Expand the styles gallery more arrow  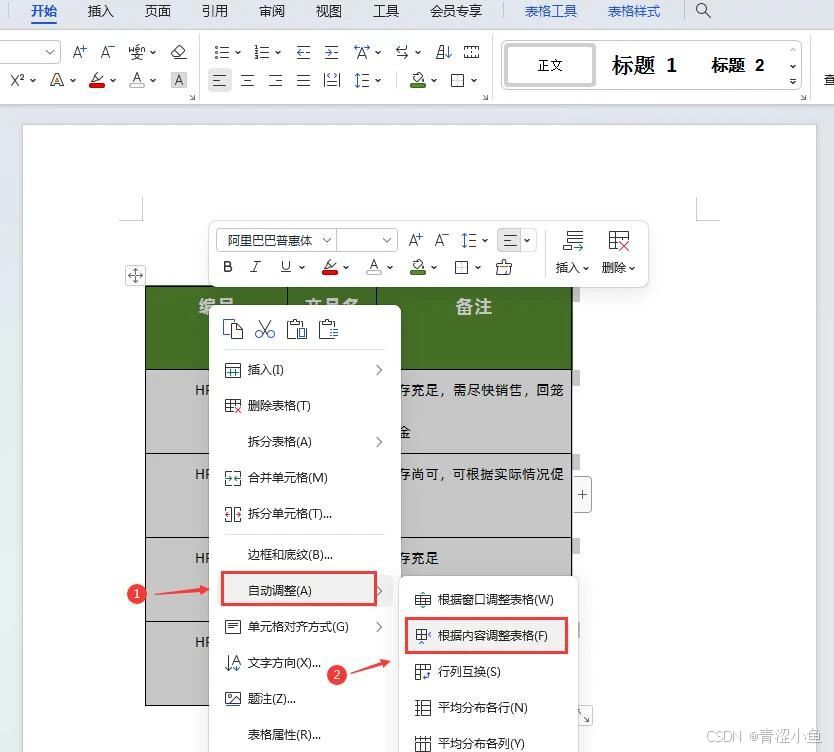click(x=793, y=81)
